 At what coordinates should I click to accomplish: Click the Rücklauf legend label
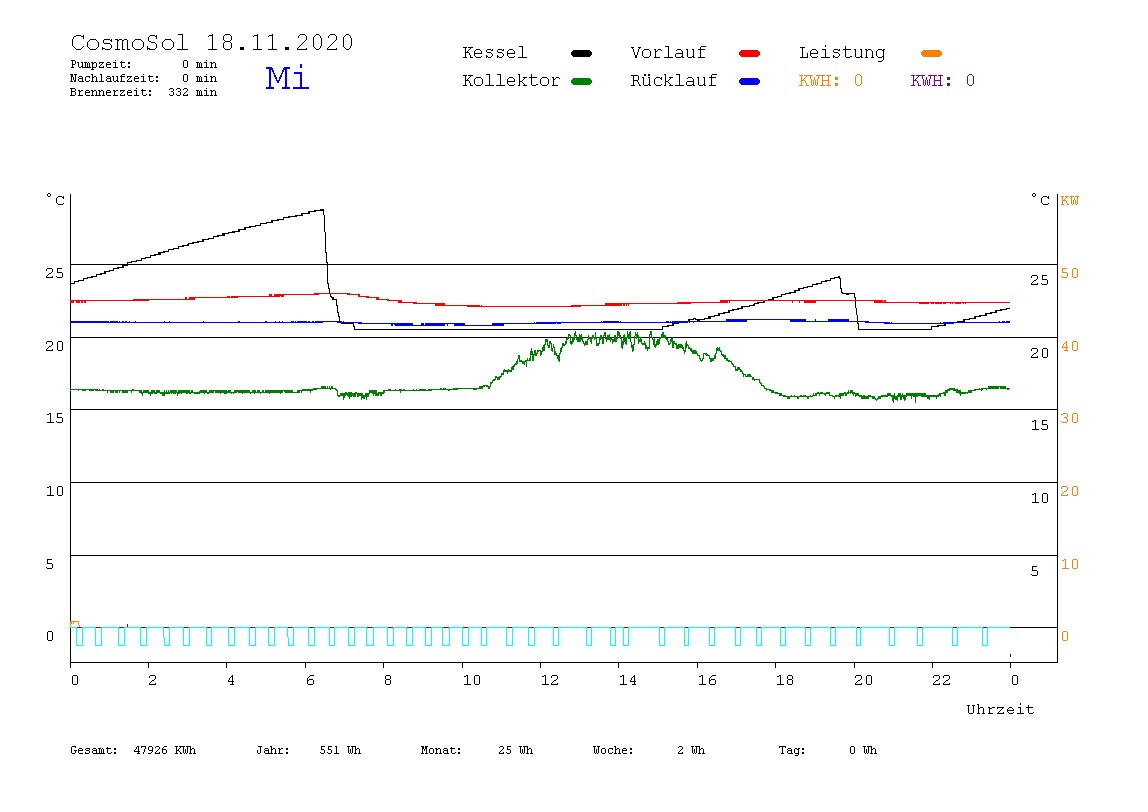pyautogui.click(x=674, y=81)
